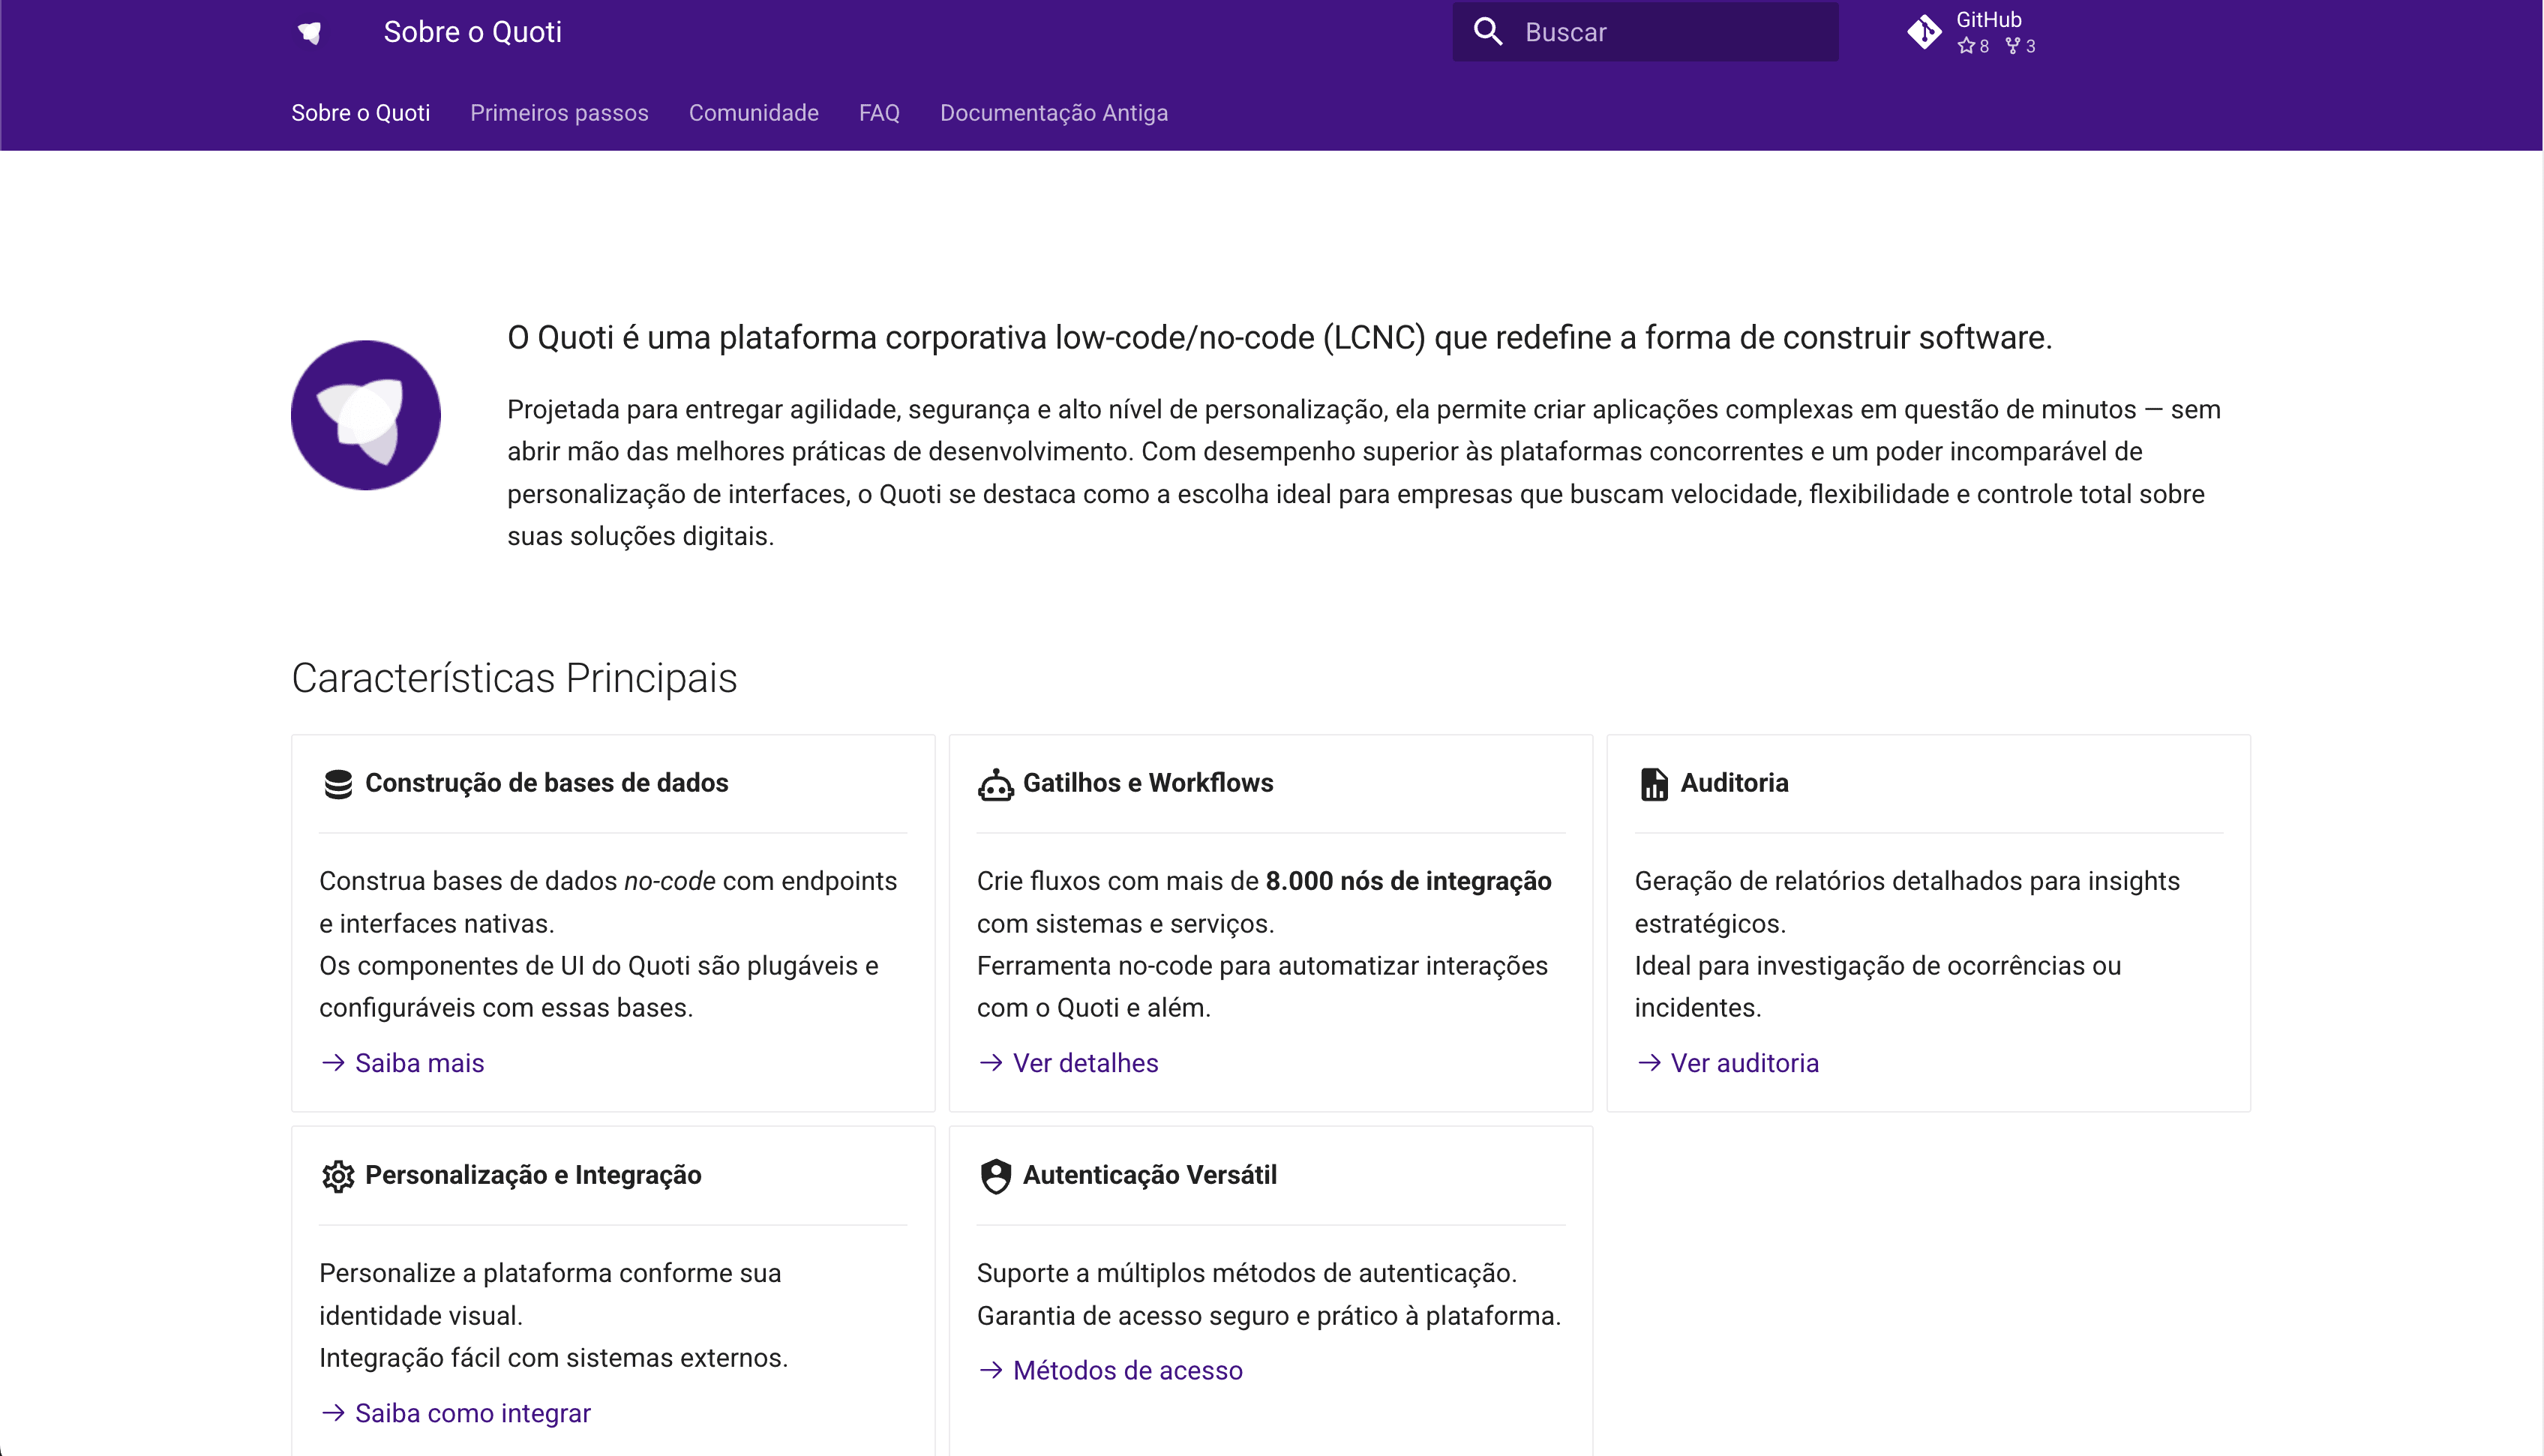Click the text Os componentes de UI do Quoti
The width and height of the screenshot is (2544, 1456).
coord(599,987)
